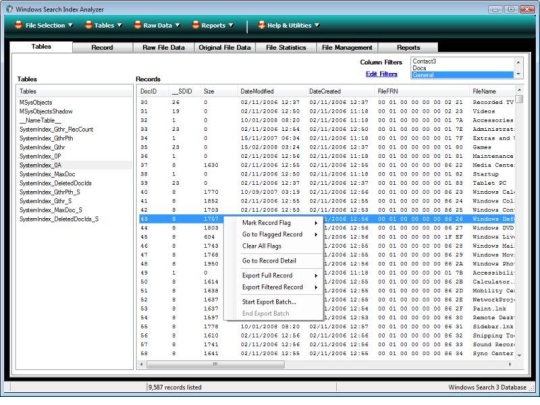Screen dimensions: 540x405
Task: Select the MSysObjectsShadow table
Action: pyautogui.click(x=46, y=112)
